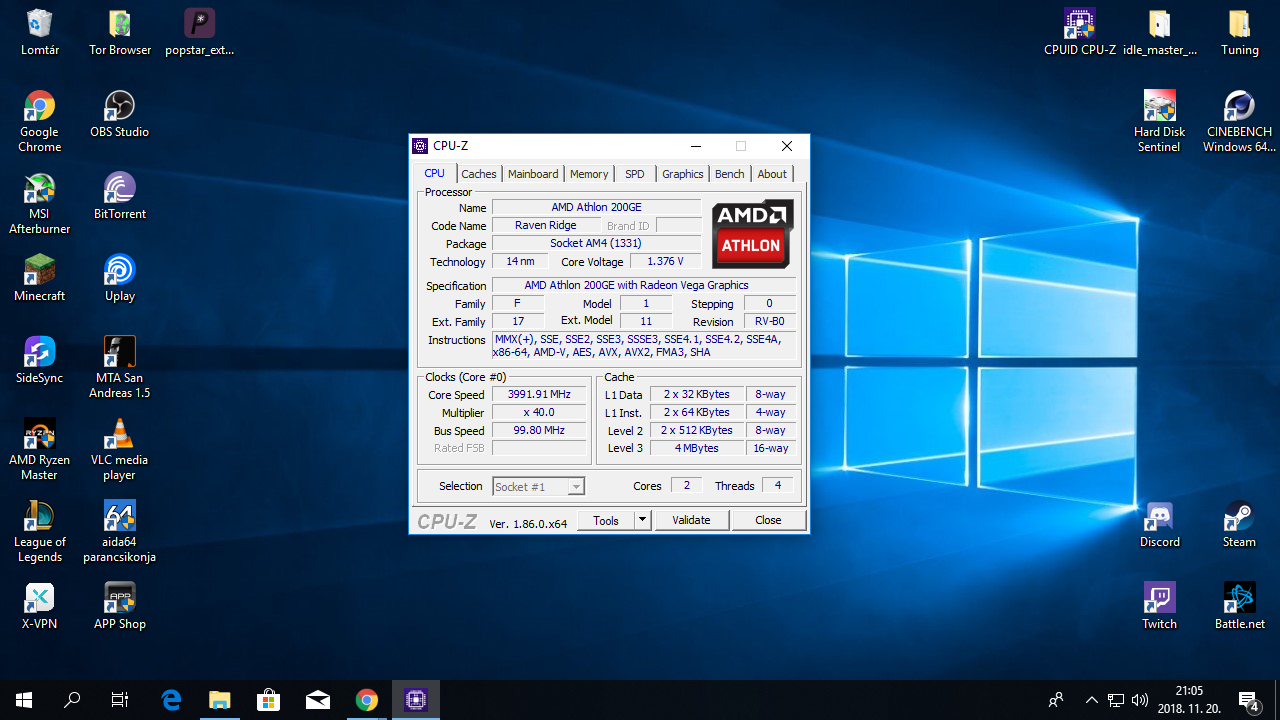This screenshot has height=720, width=1280.
Task: Click the Package Socket AM4 (1331) value
Action: (596, 243)
